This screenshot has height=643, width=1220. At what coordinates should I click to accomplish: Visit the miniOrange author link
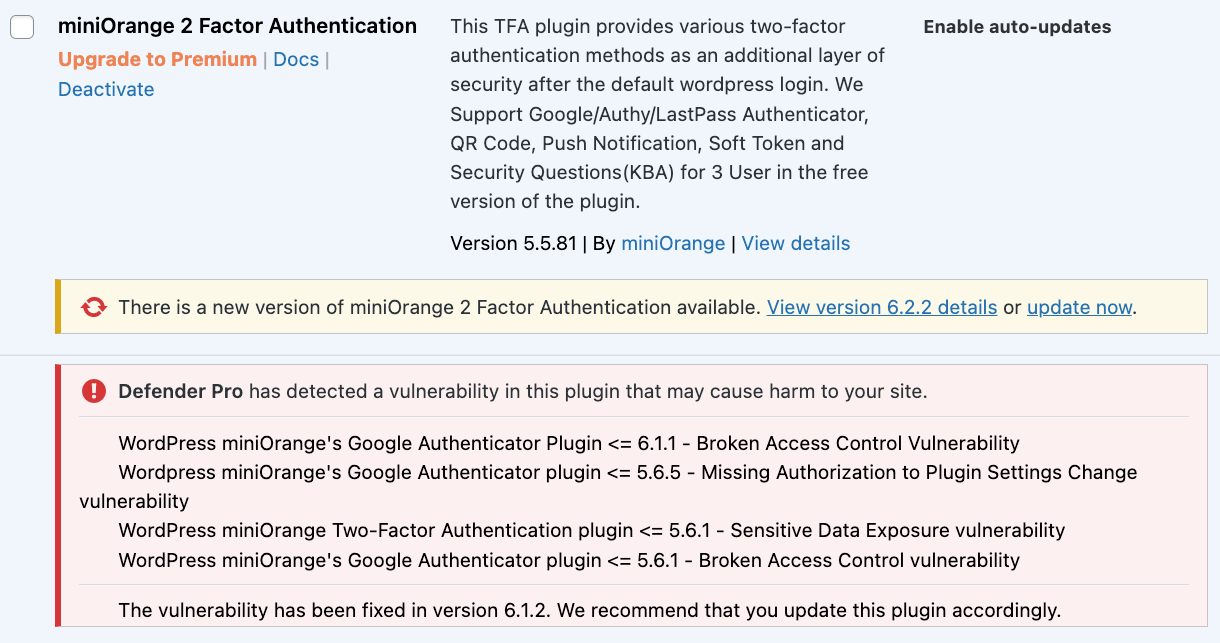(x=673, y=243)
